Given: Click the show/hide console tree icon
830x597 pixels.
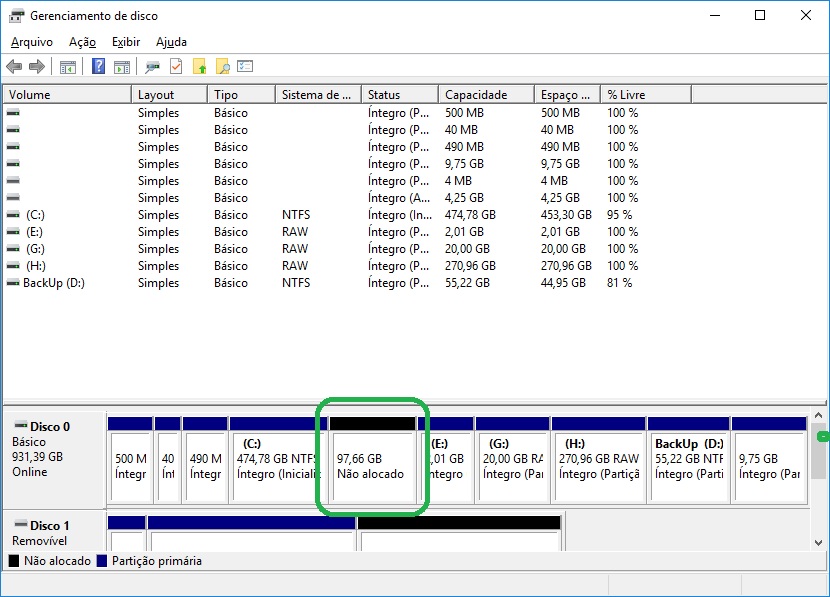Looking at the screenshot, I should (x=68, y=67).
